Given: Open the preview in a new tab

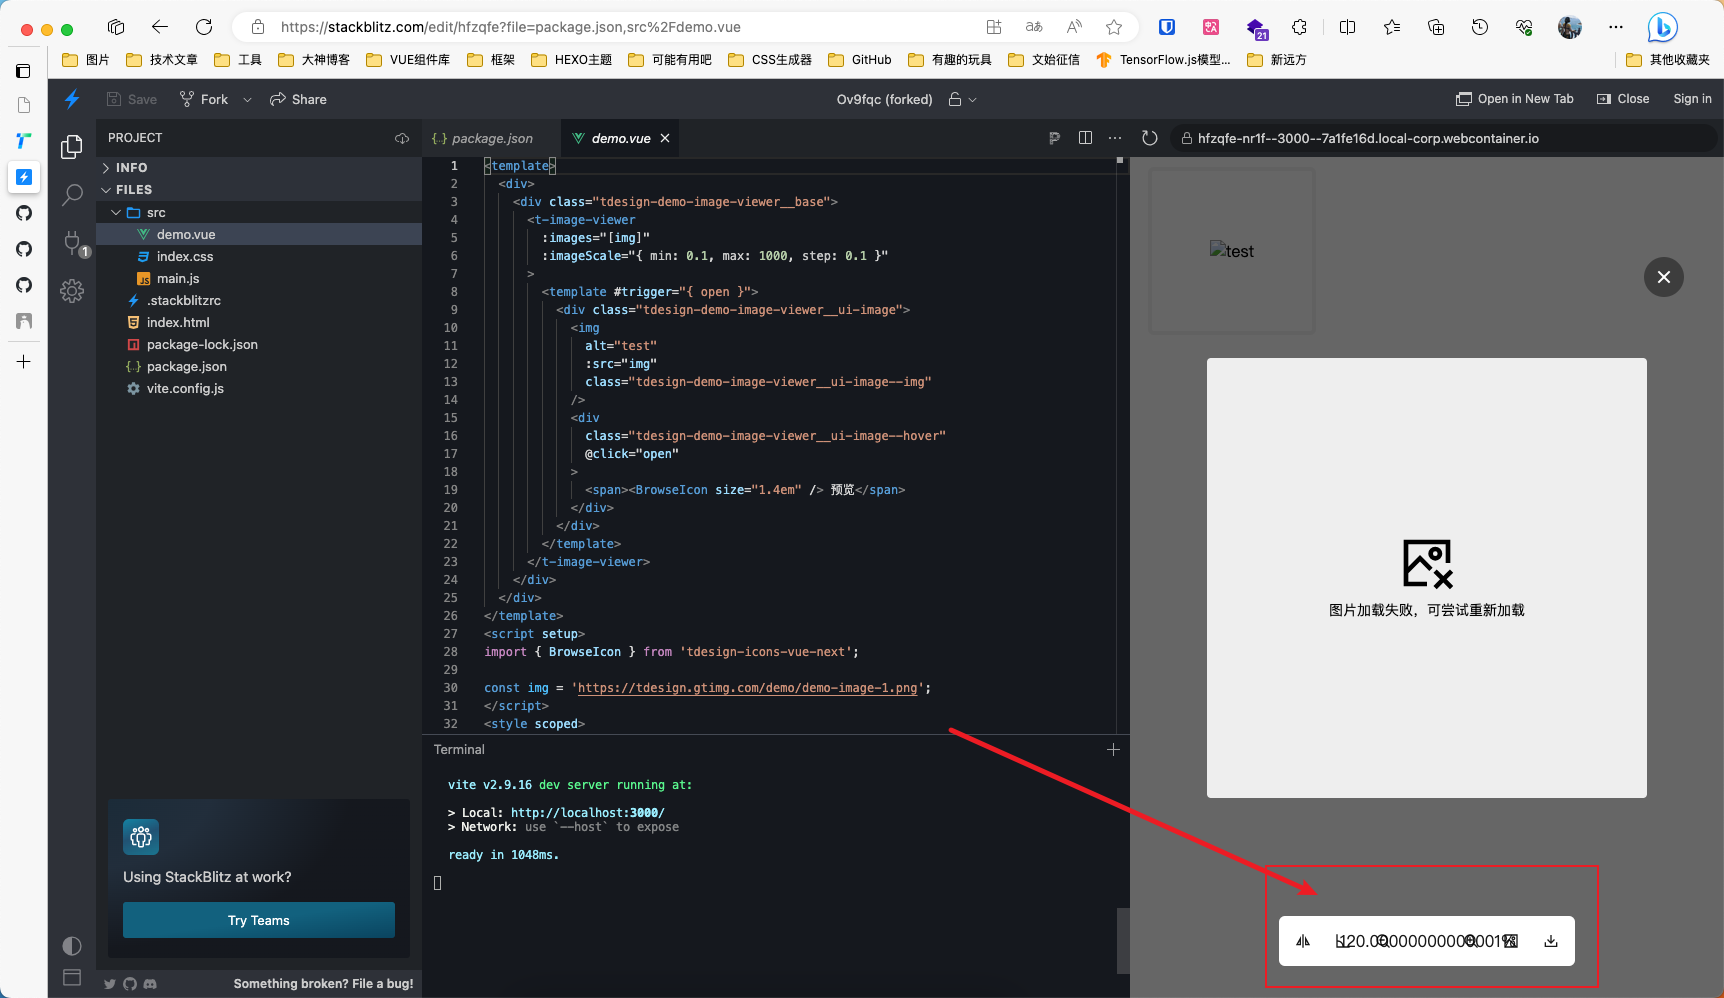Looking at the screenshot, I should 1514,99.
